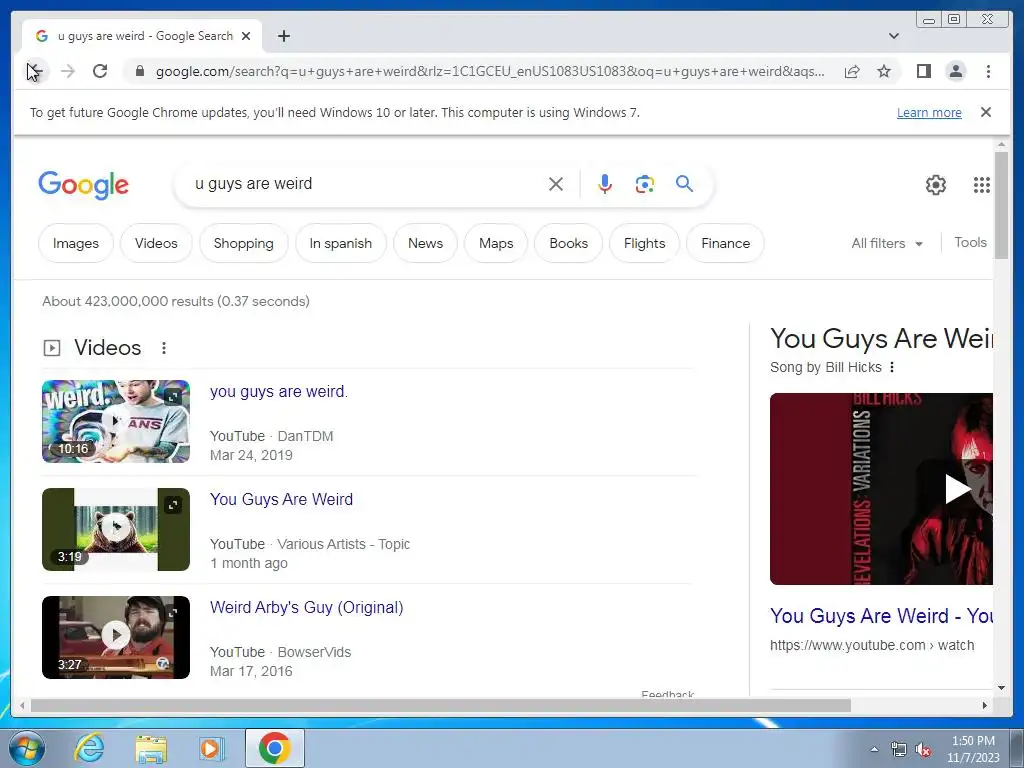The width and height of the screenshot is (1024, 768).
Task: Follow the Learn more link
Action: tap(929, 112)
